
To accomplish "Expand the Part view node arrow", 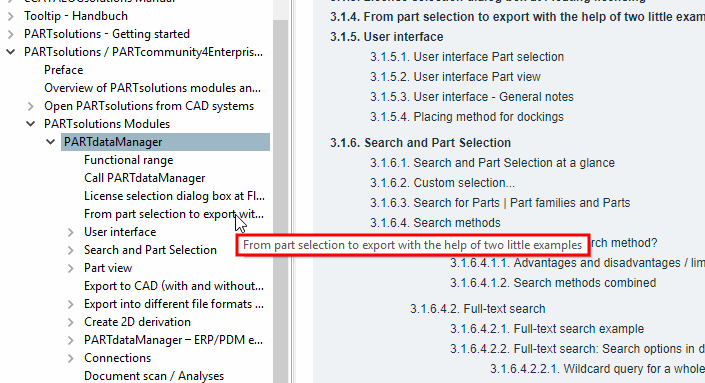I will coord(71,268).
